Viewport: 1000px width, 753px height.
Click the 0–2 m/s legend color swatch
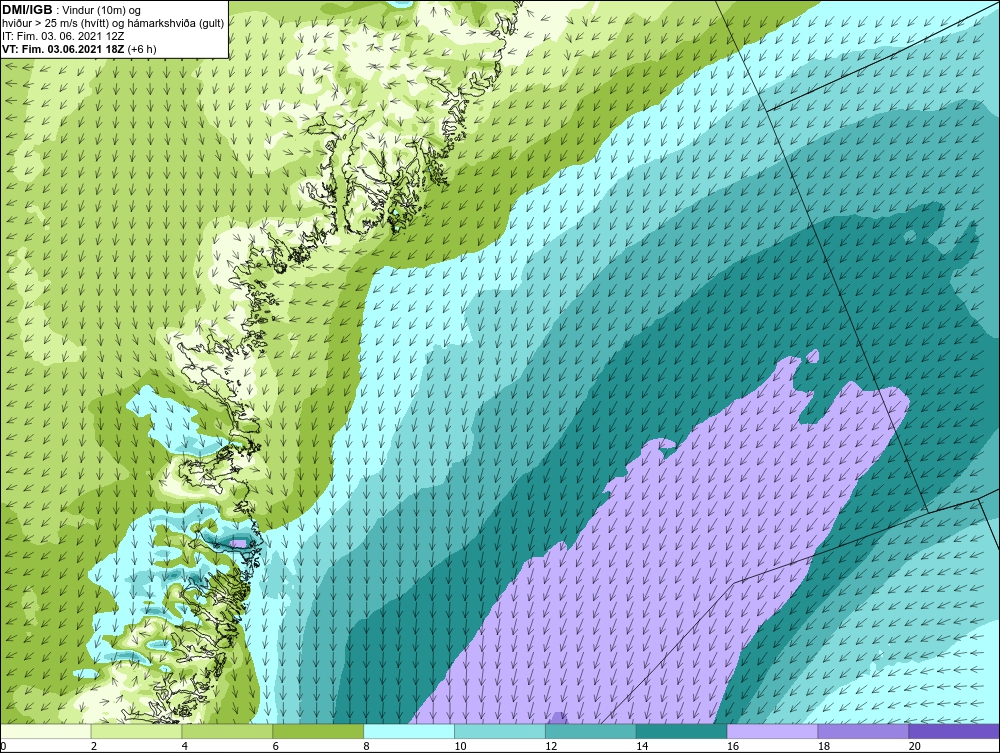tap(46, 731)
